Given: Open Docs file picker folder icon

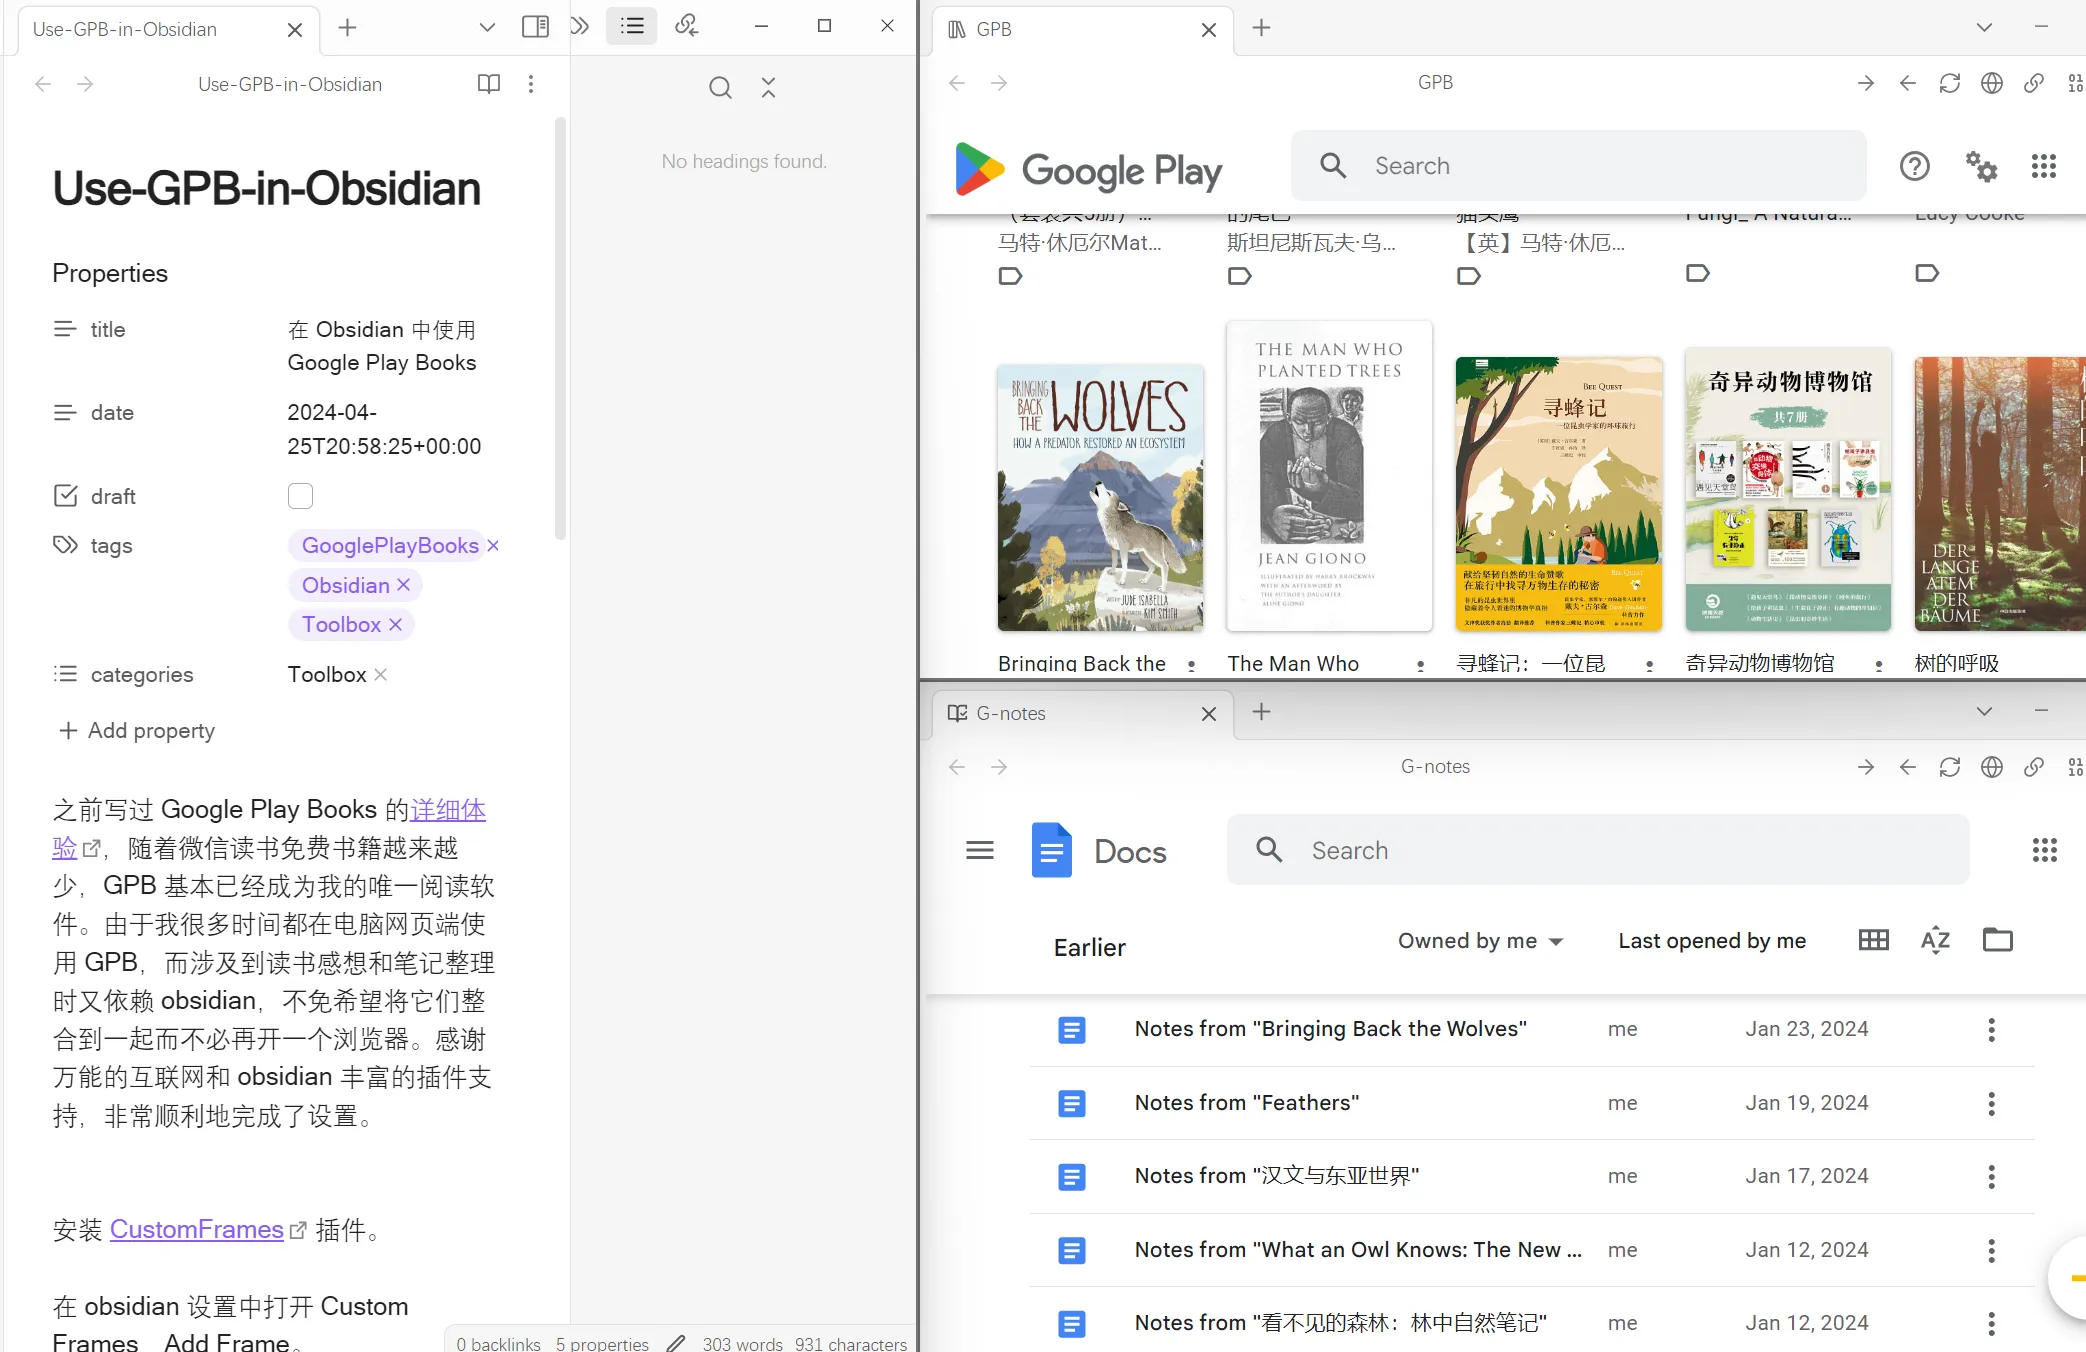Looking at the screenshot, I should [1997, 940].
